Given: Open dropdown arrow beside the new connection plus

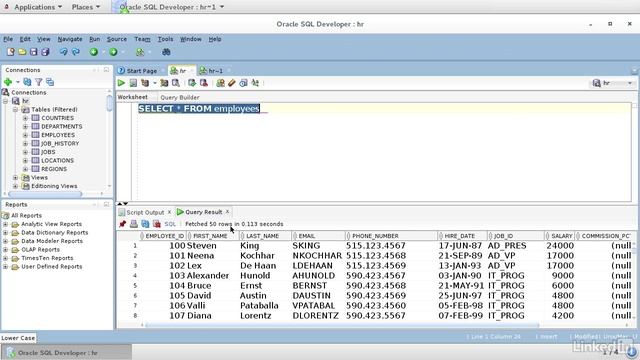Looking at the screenshot, I should coord(18,82).
